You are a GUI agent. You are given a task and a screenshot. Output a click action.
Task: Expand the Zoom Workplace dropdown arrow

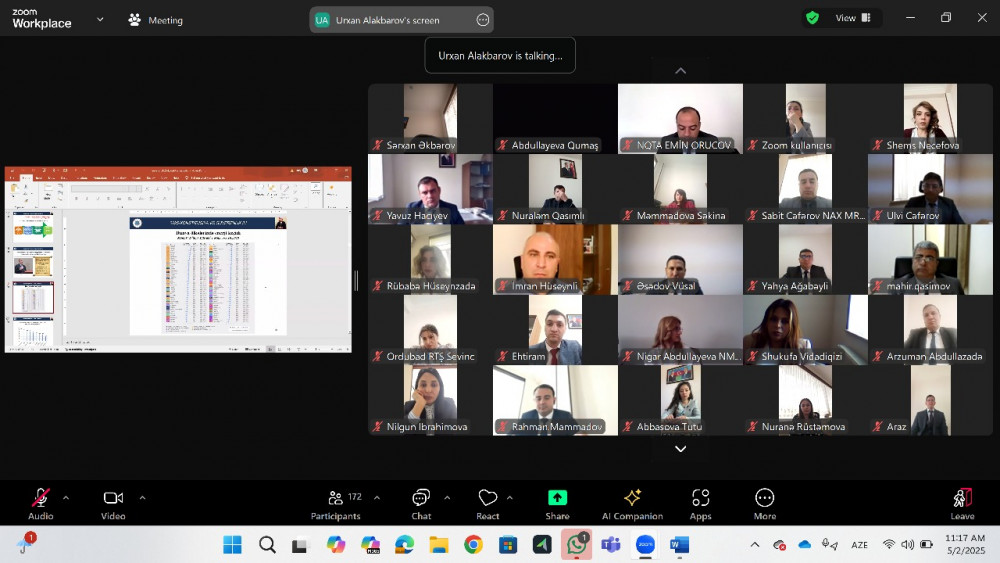pyautogui.click(x=100, y=19)
